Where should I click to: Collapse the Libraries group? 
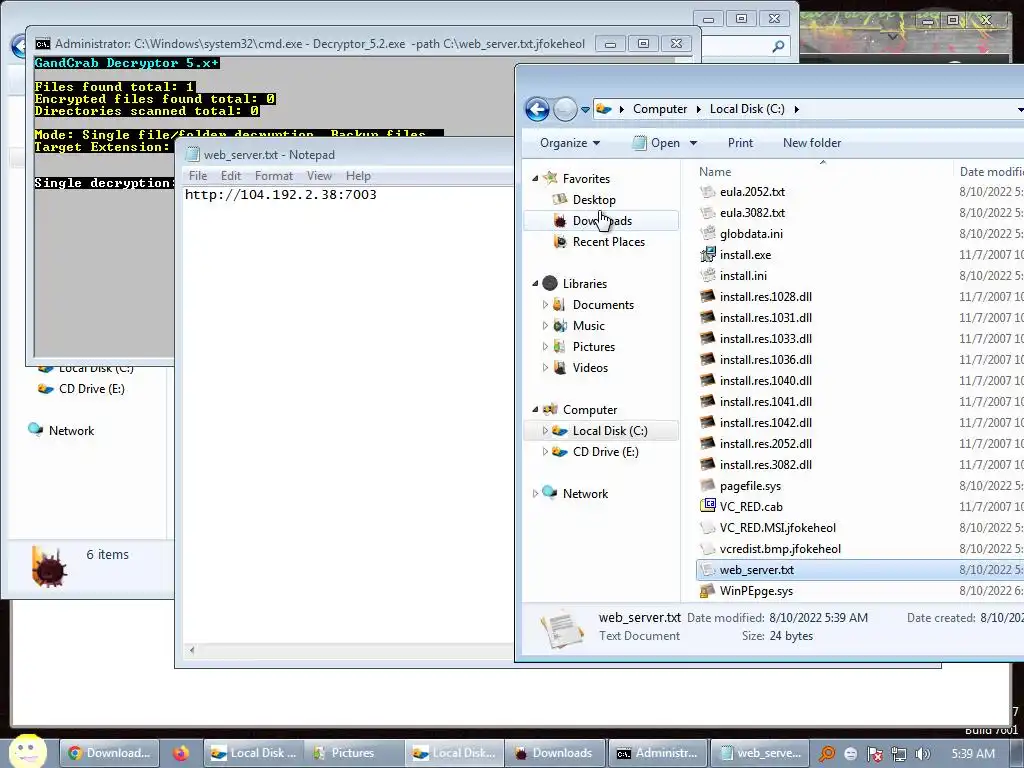click(536, 283)
